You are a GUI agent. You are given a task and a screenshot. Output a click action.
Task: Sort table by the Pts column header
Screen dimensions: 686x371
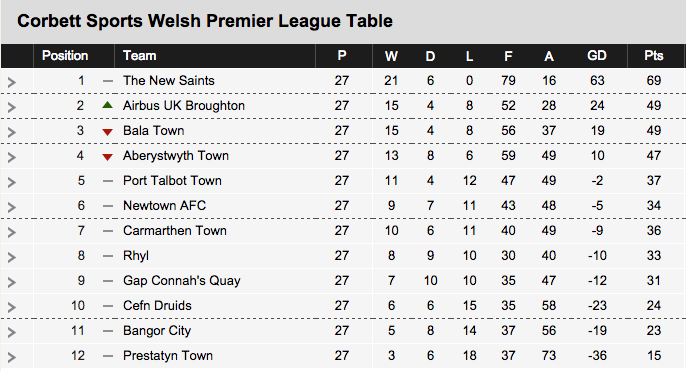click(654, 56)
